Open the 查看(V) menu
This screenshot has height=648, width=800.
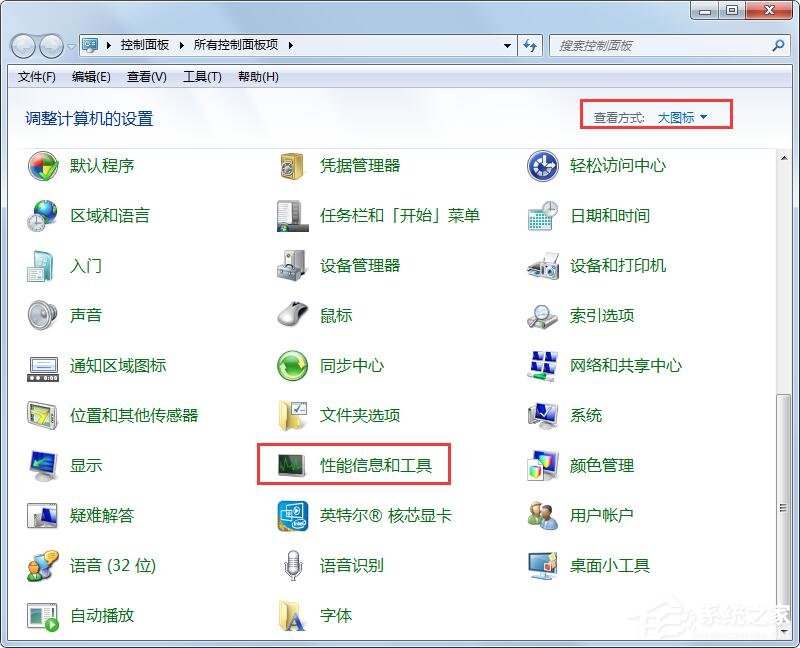[146, 76]
